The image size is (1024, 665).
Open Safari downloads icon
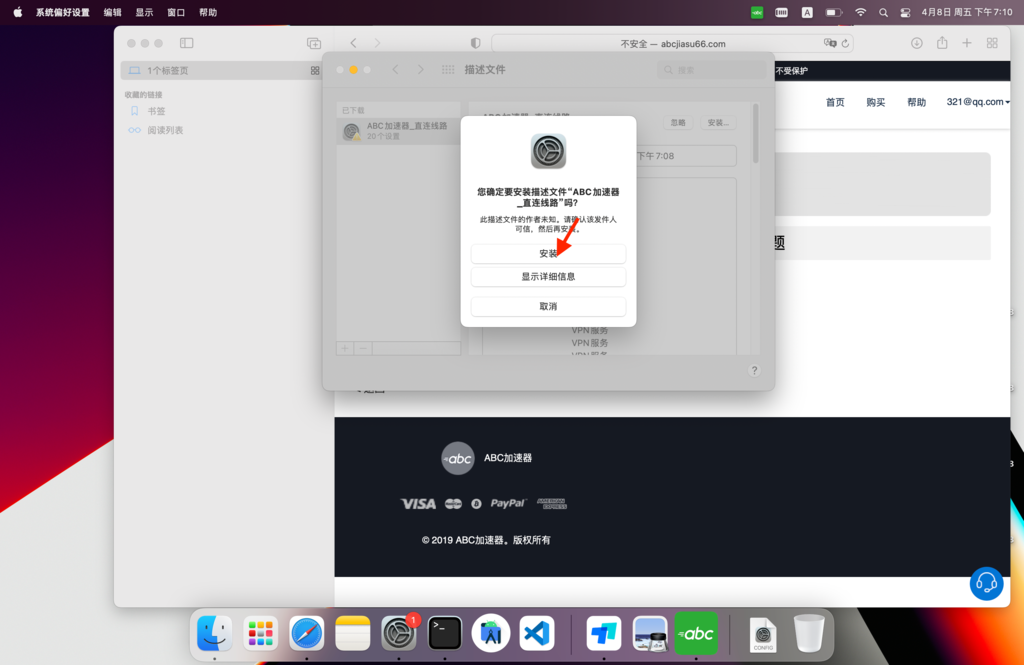(917, 43)
